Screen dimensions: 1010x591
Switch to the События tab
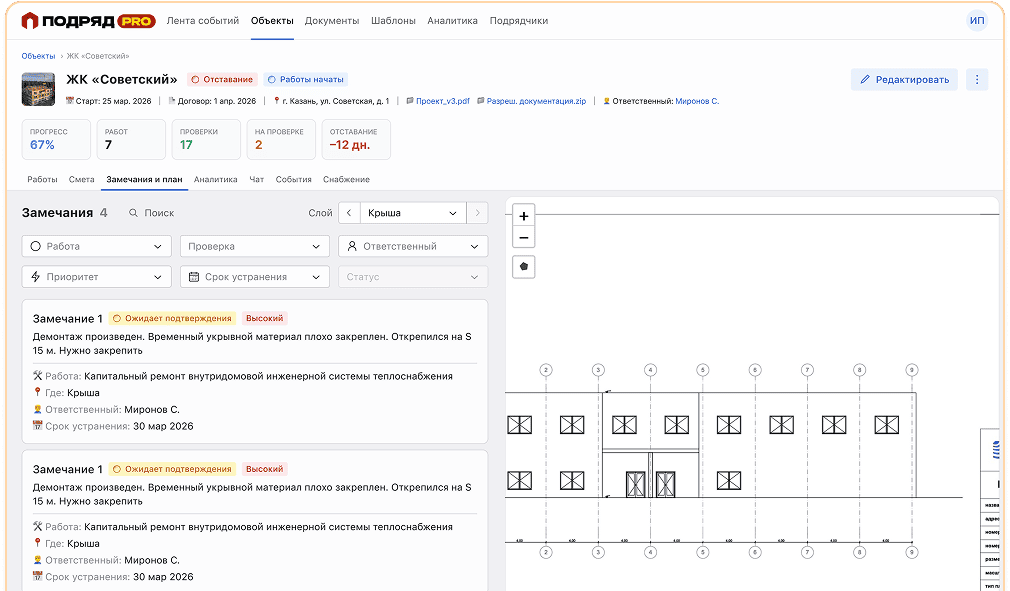[294, 179]
